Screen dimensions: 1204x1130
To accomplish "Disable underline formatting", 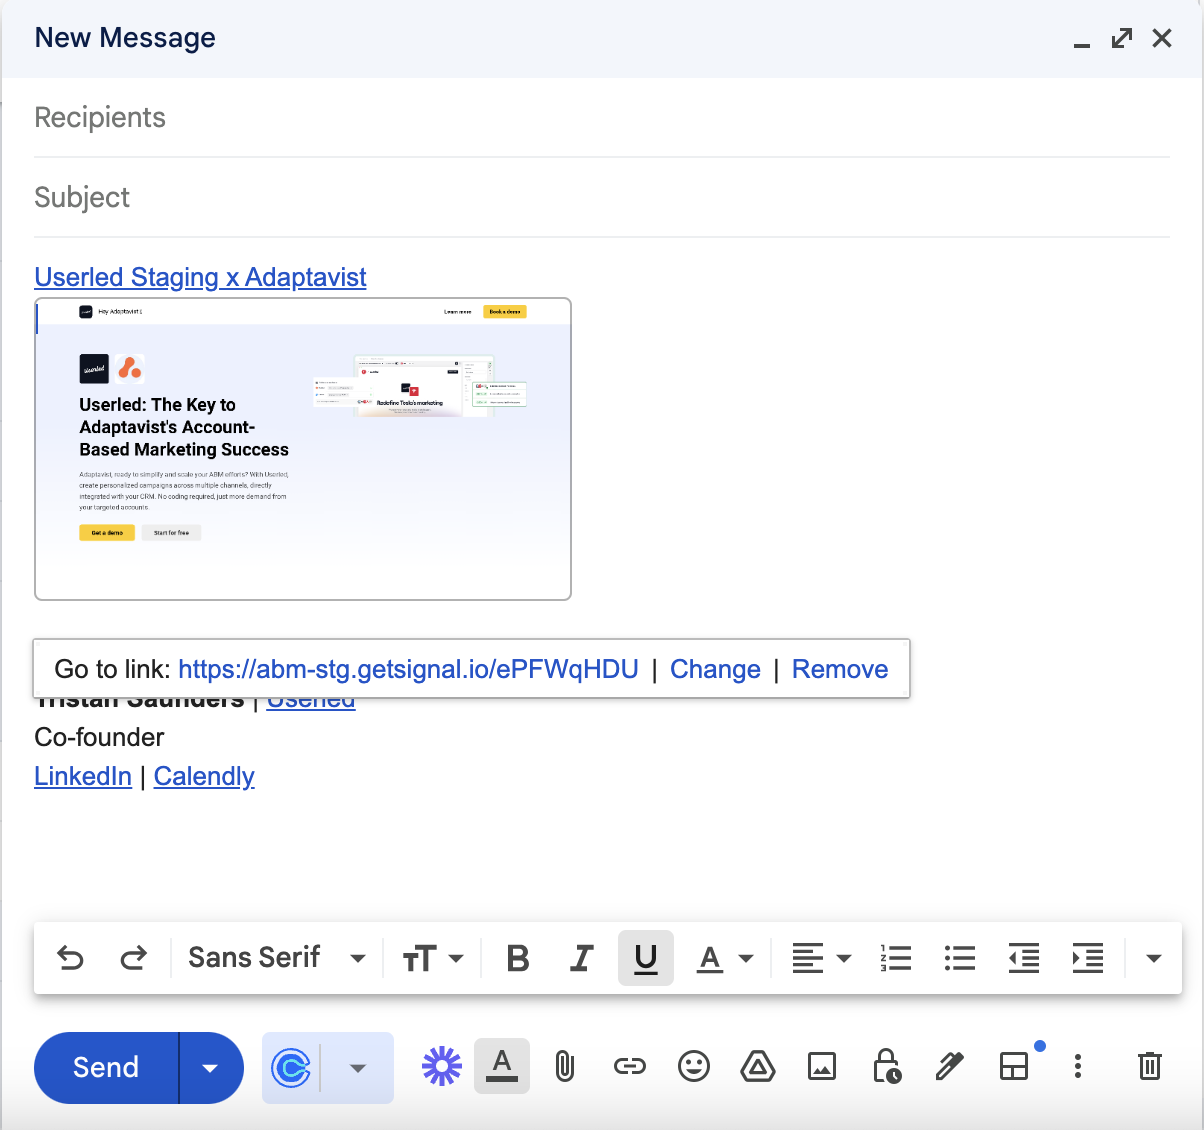I will point(646,958).
